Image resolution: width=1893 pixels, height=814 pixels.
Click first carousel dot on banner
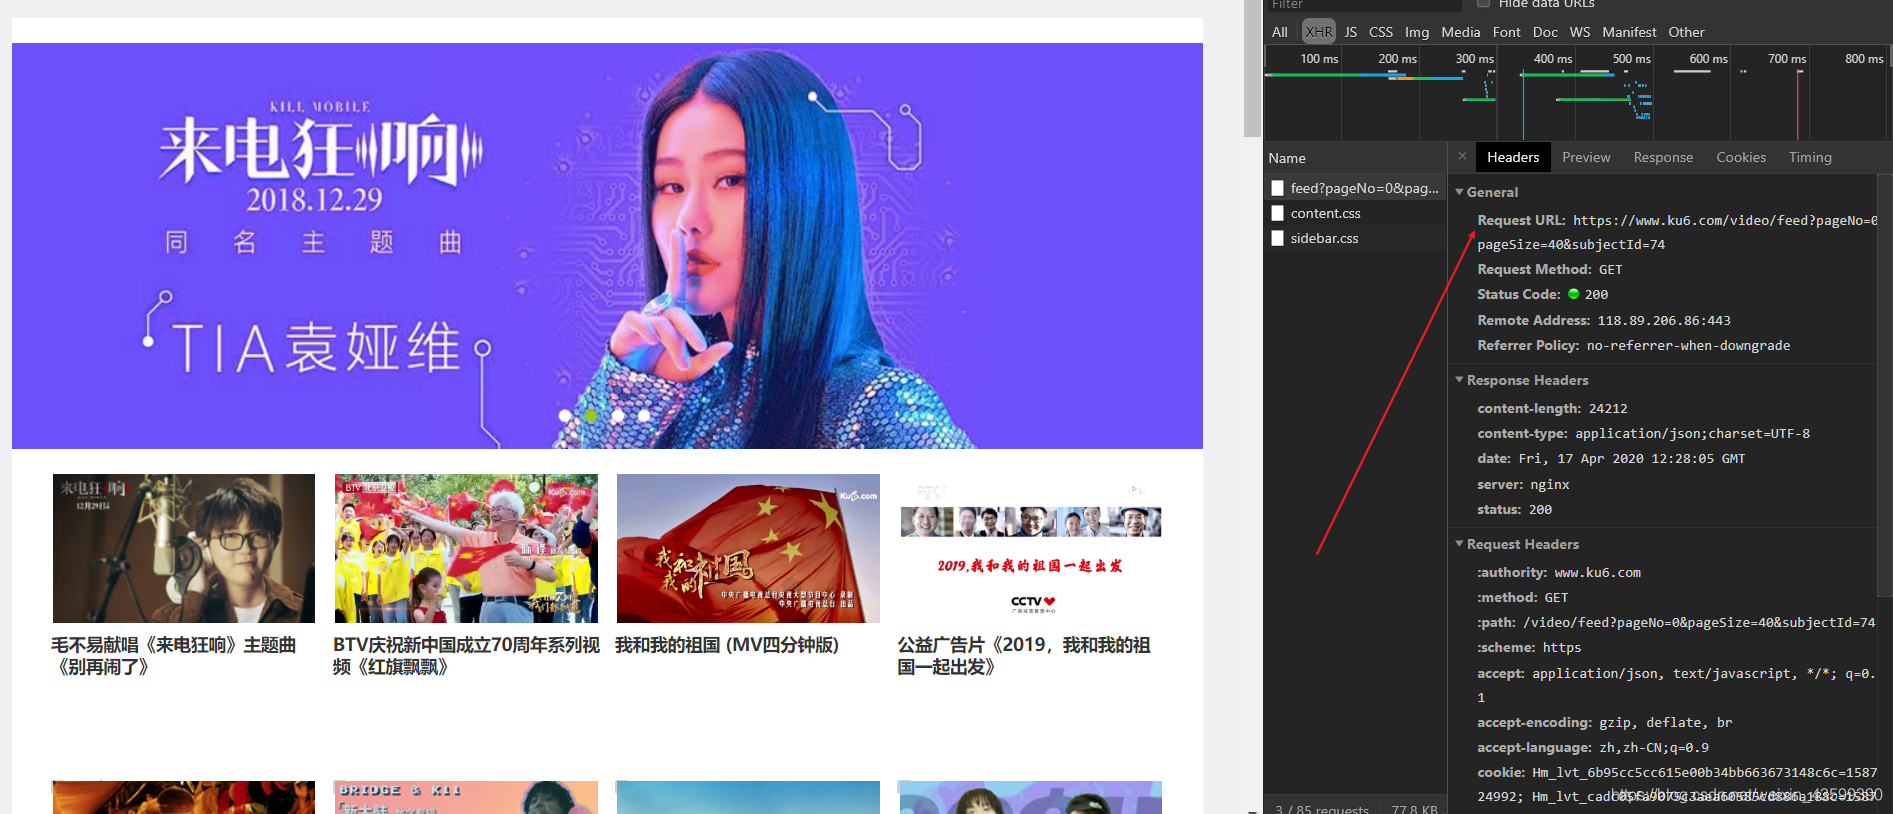pos(565,415)
